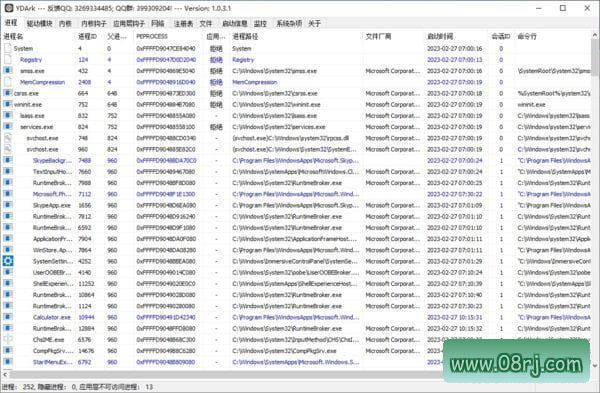Click the lsass.exe process icon
The height and width of the screenshot is (393, 600).
[8, 116]
